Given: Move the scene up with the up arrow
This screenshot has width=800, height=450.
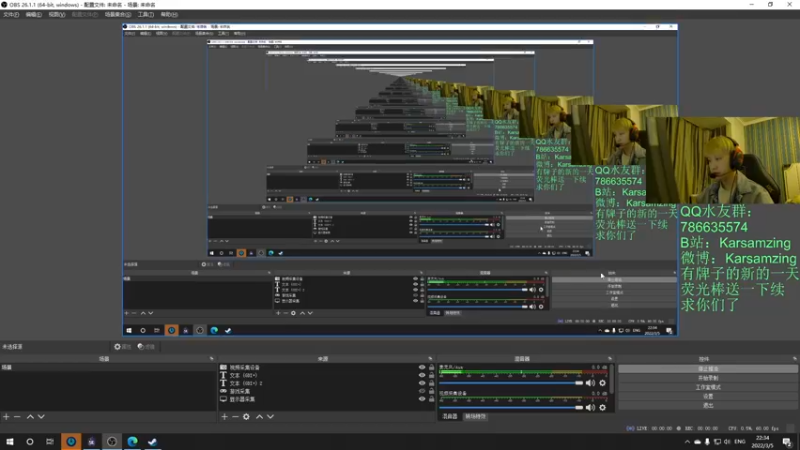Looking at the screenshot, I should click(x=30, y=417).
